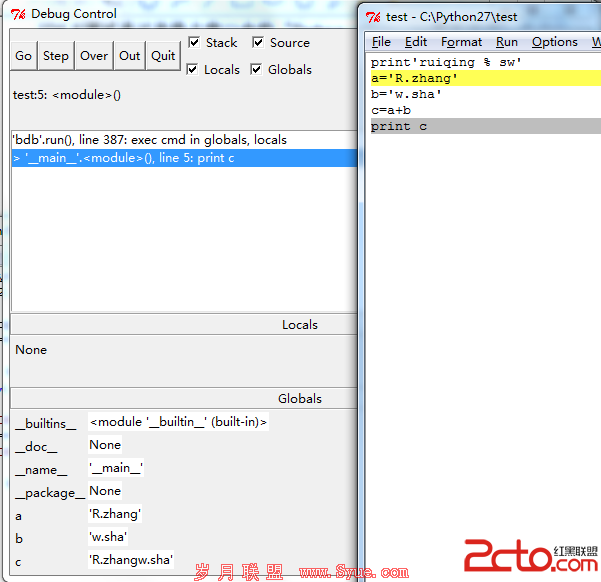
Task: Click code line c=a+b
Action: (x=391, y=110)
